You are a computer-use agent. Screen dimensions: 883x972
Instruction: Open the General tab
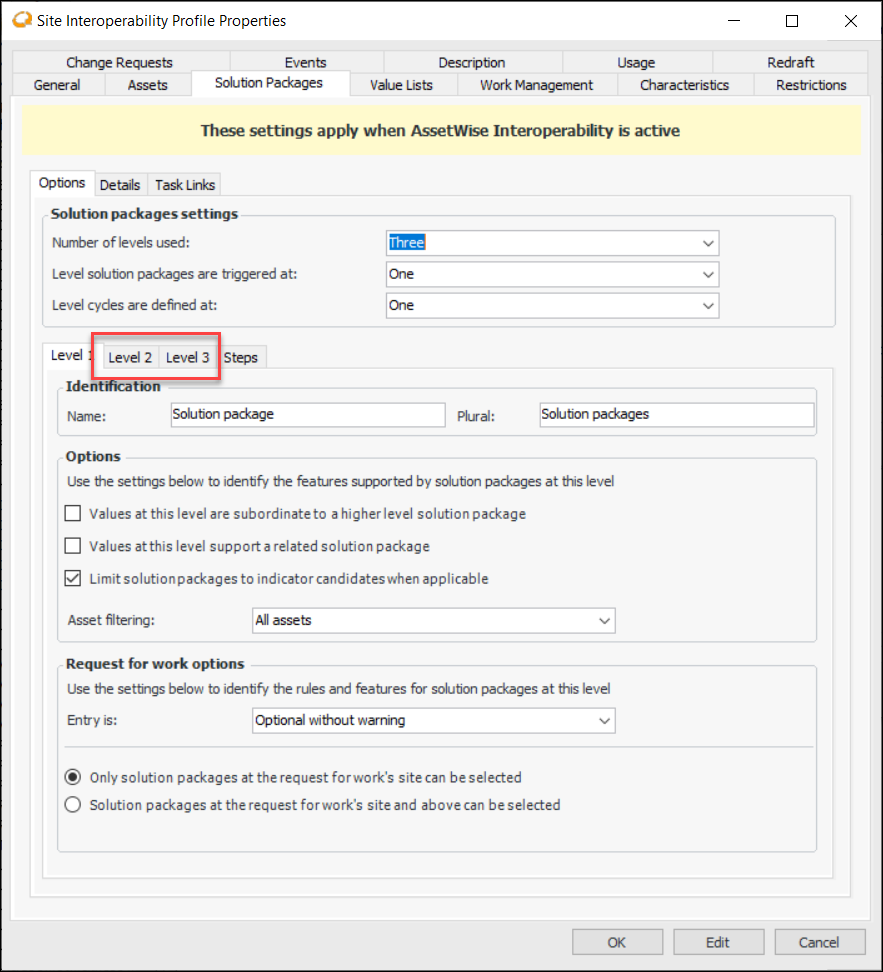tap(57, 85)
